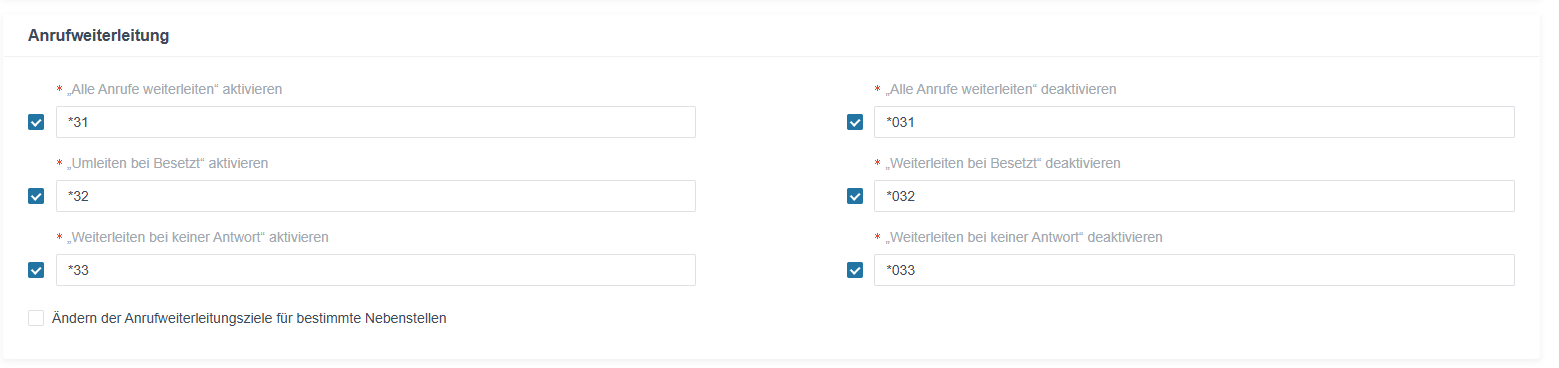Select the *32 code input field
The width and height of the screenshot is (1559, 368).
(376, 196)
